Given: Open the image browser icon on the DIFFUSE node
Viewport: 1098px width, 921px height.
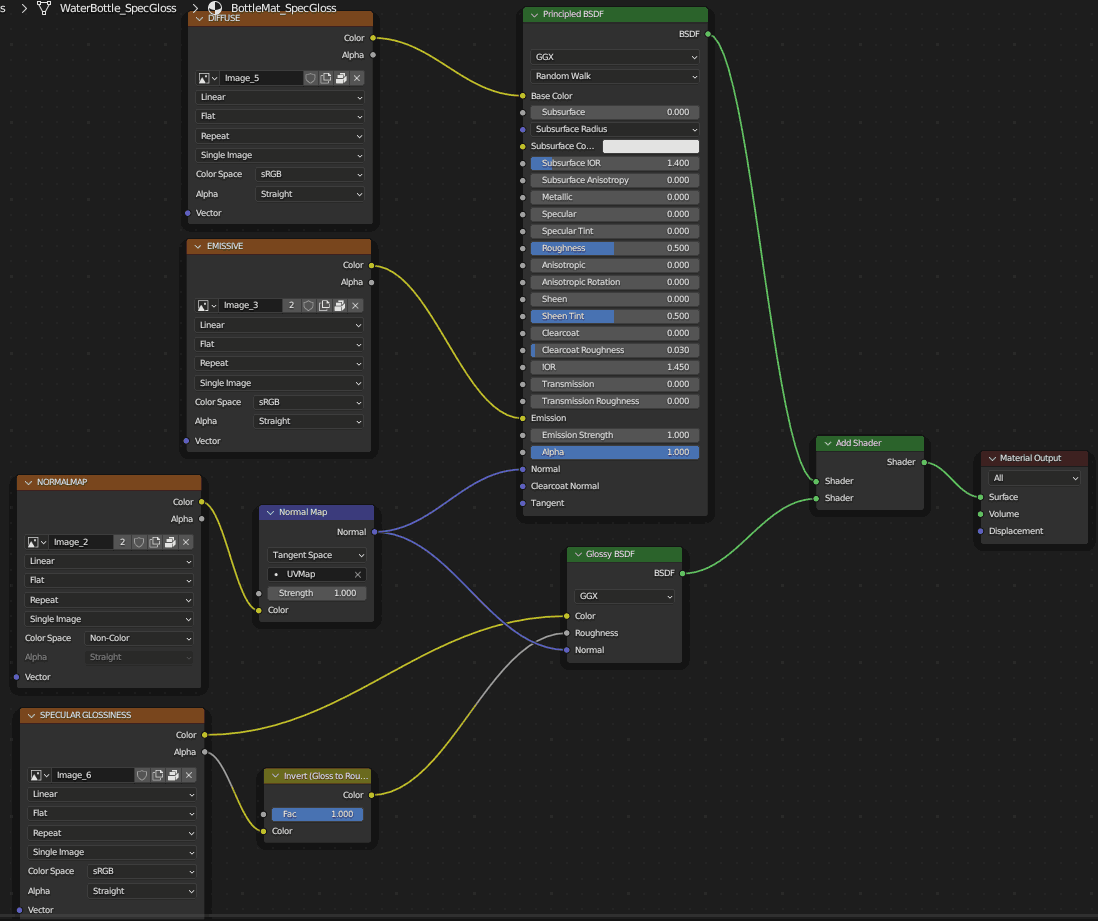Looking at the screenshot, I should point(203,78).
